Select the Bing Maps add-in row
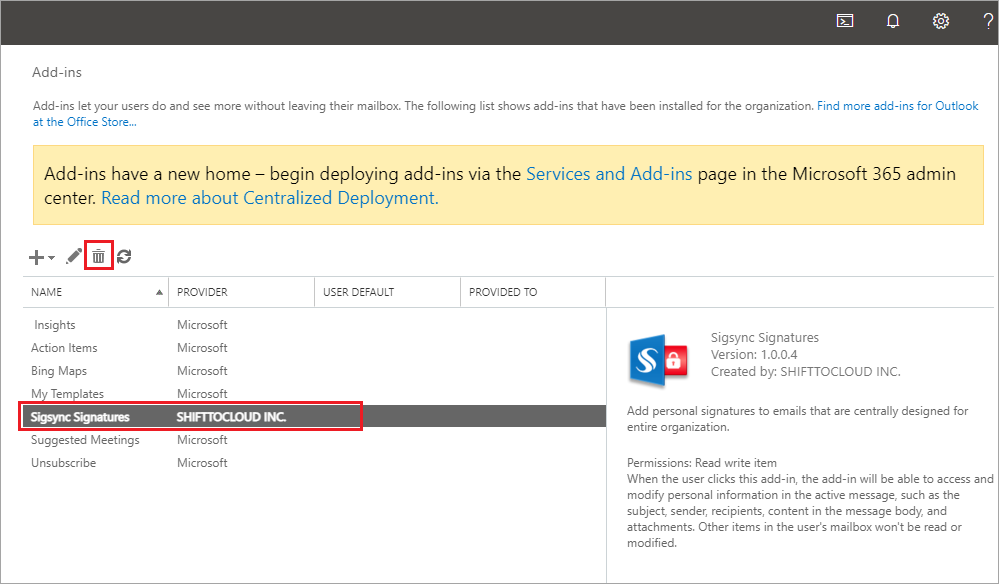 pos(59,371)
